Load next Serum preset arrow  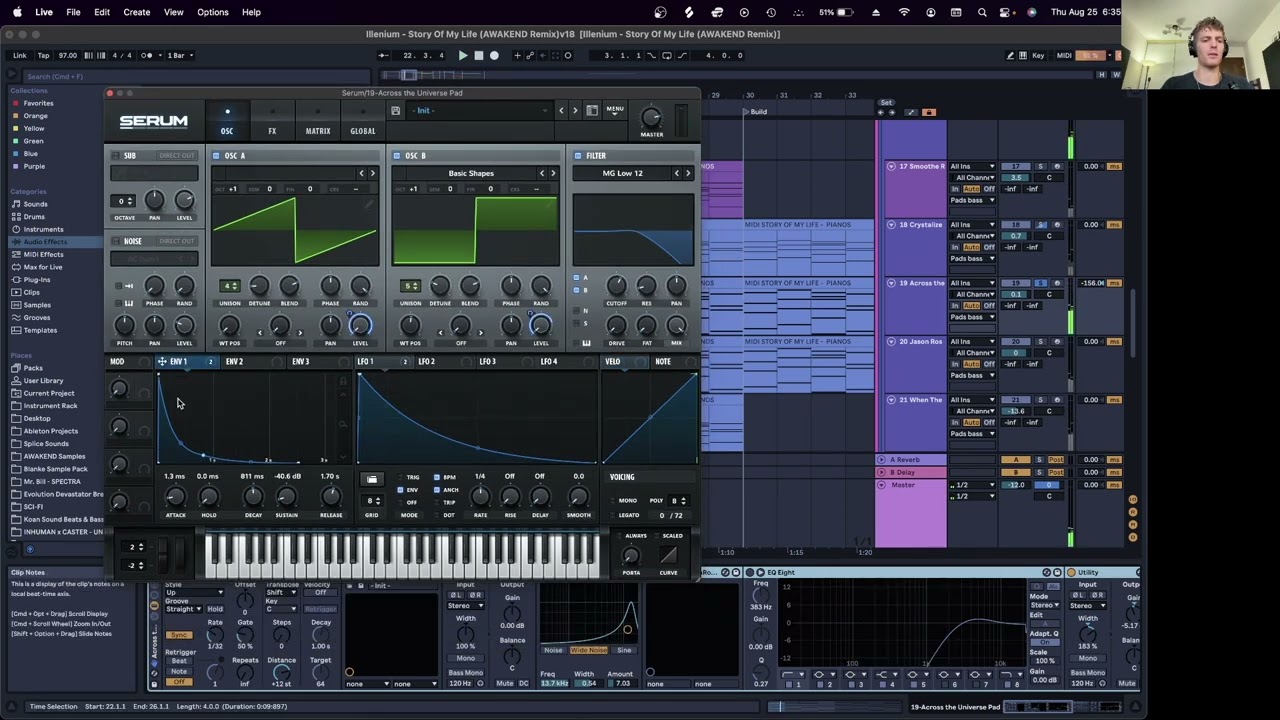click(x=574, y=110)
